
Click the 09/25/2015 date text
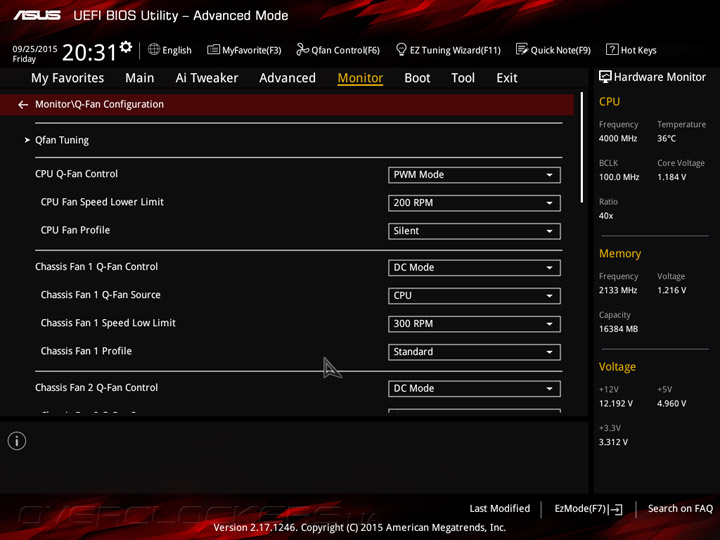(34, 49)
